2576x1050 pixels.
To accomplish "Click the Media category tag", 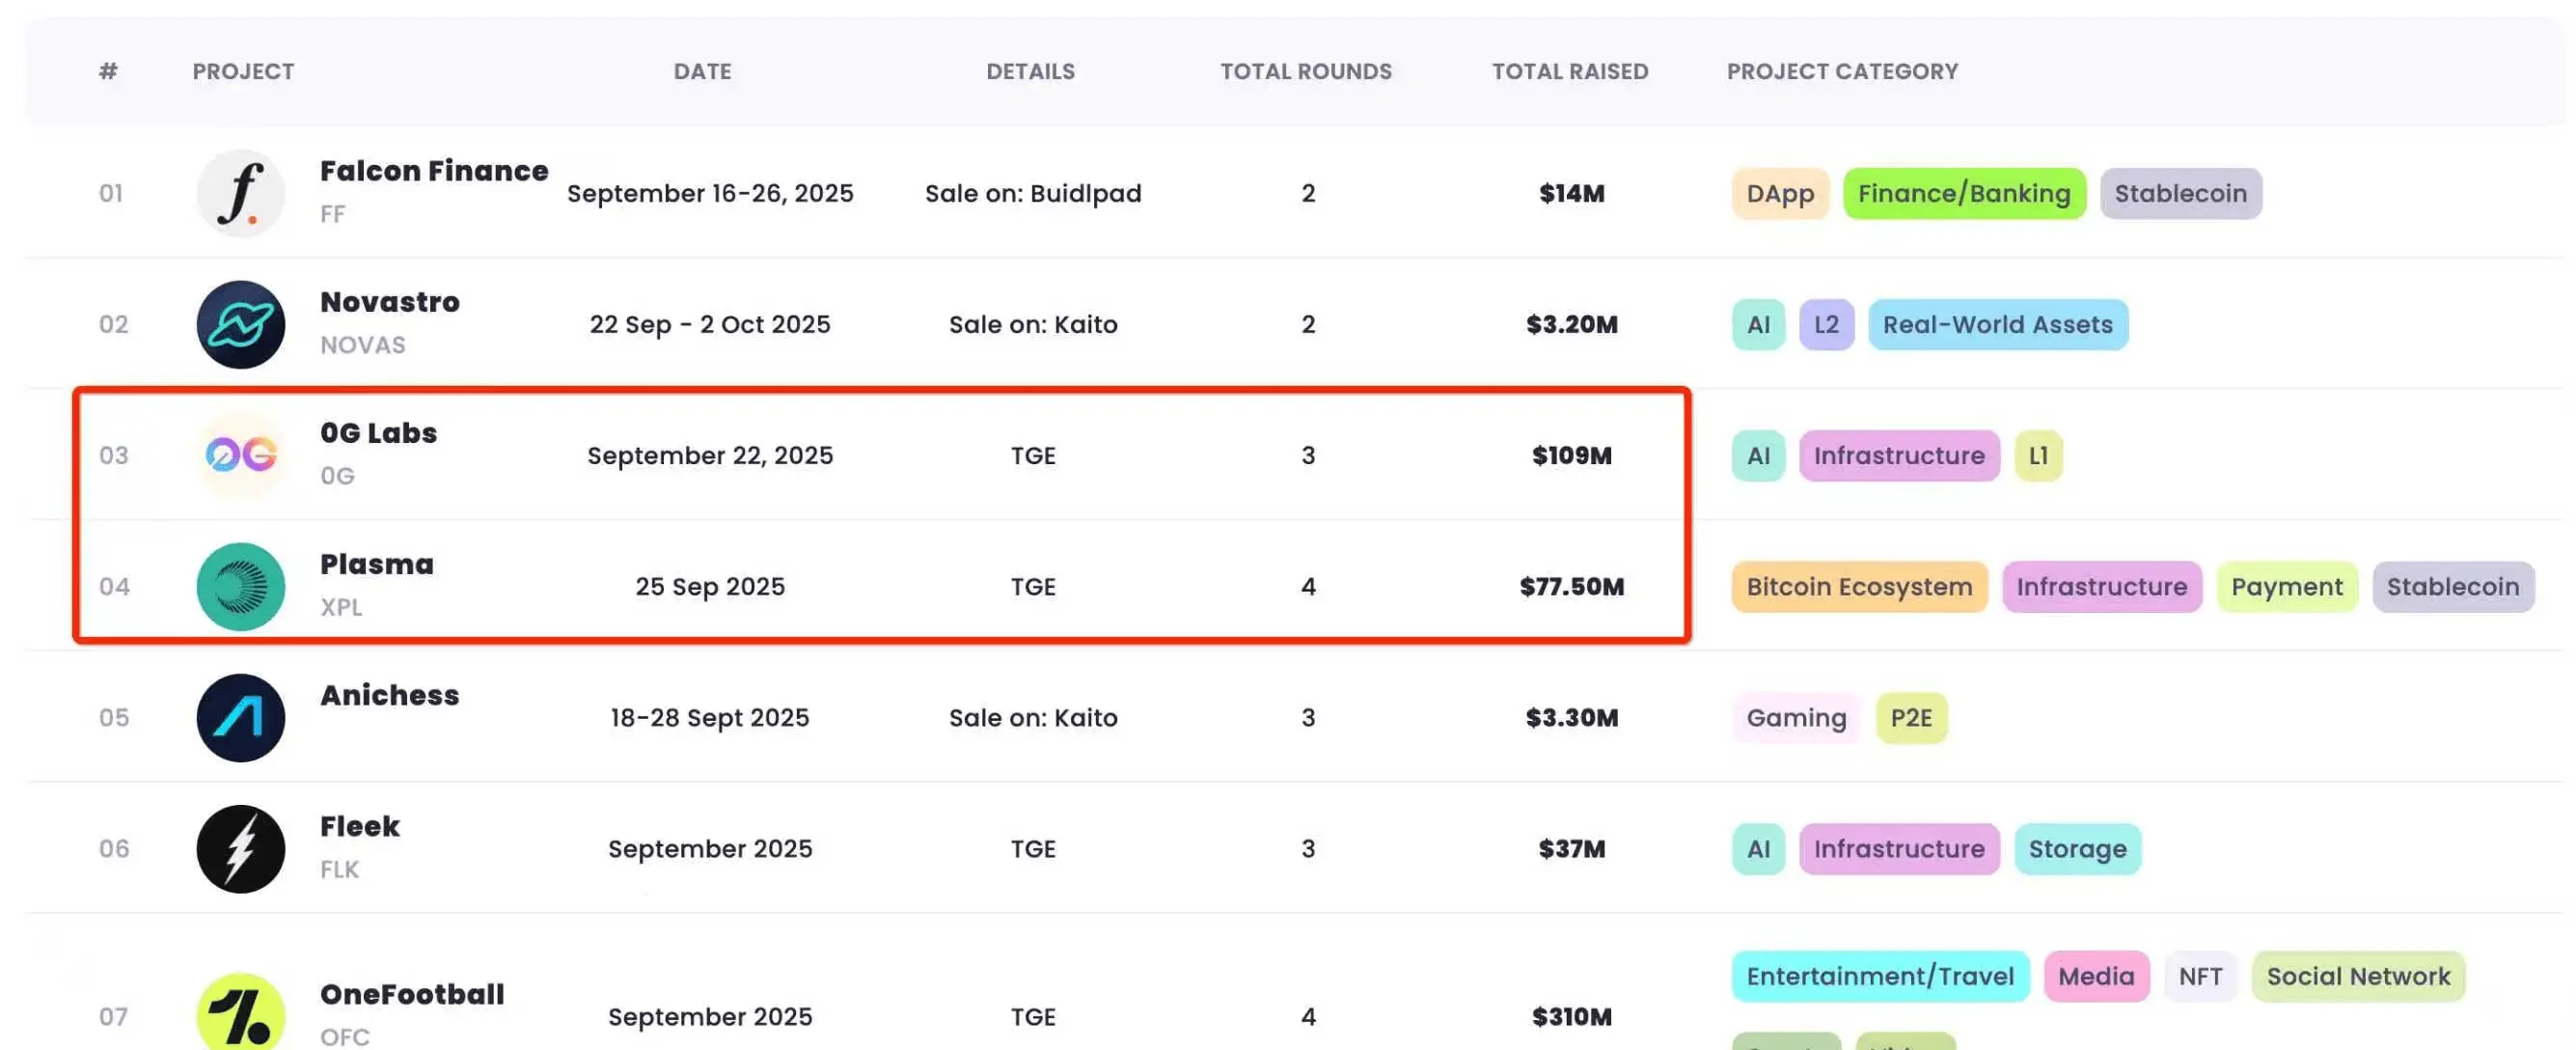I will click(x=2096, y=976).
